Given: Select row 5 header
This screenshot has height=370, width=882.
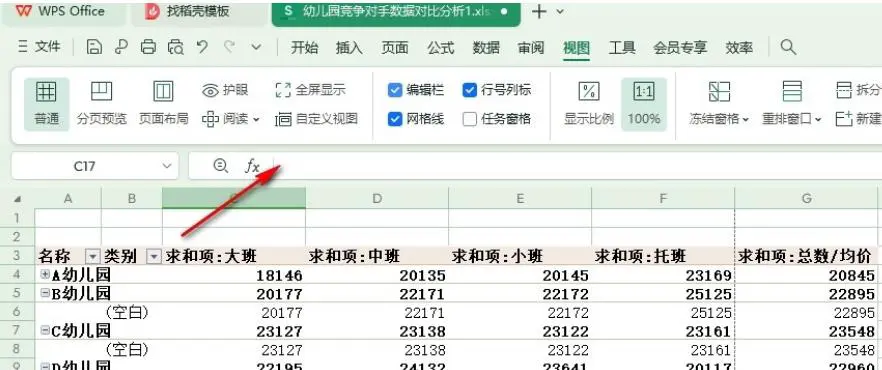Looking at the screenshot, I should pos(17,293).
